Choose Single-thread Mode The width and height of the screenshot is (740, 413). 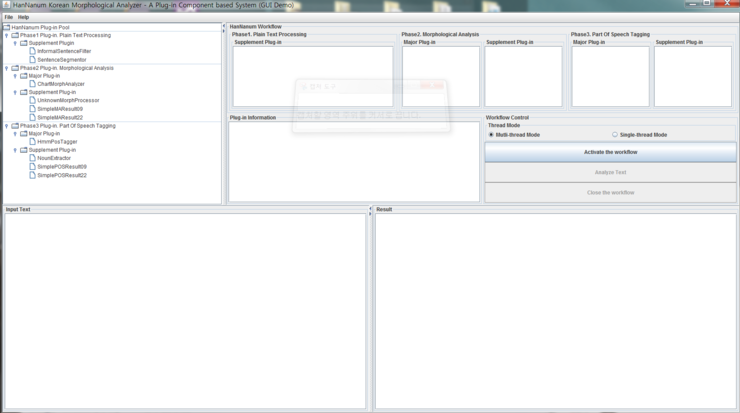pyautogui.click(x=615, y=135)
